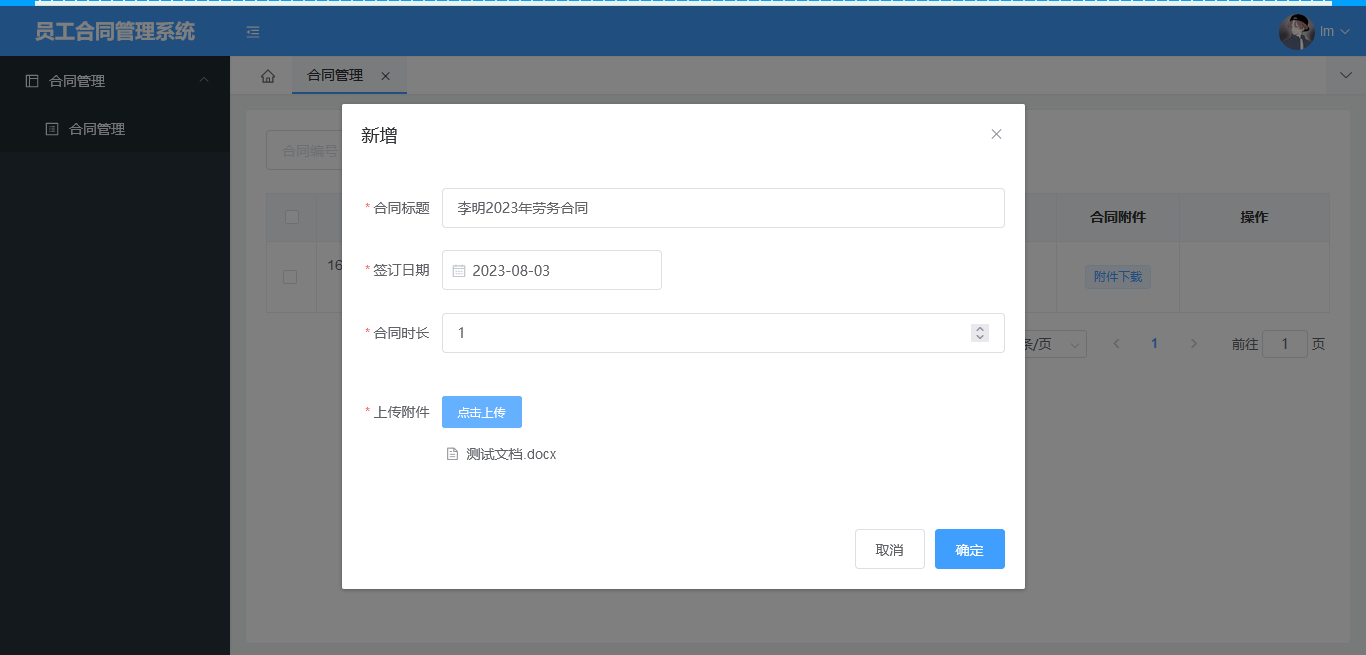Open uploaded file 测试文档.docx

point(511,454)
